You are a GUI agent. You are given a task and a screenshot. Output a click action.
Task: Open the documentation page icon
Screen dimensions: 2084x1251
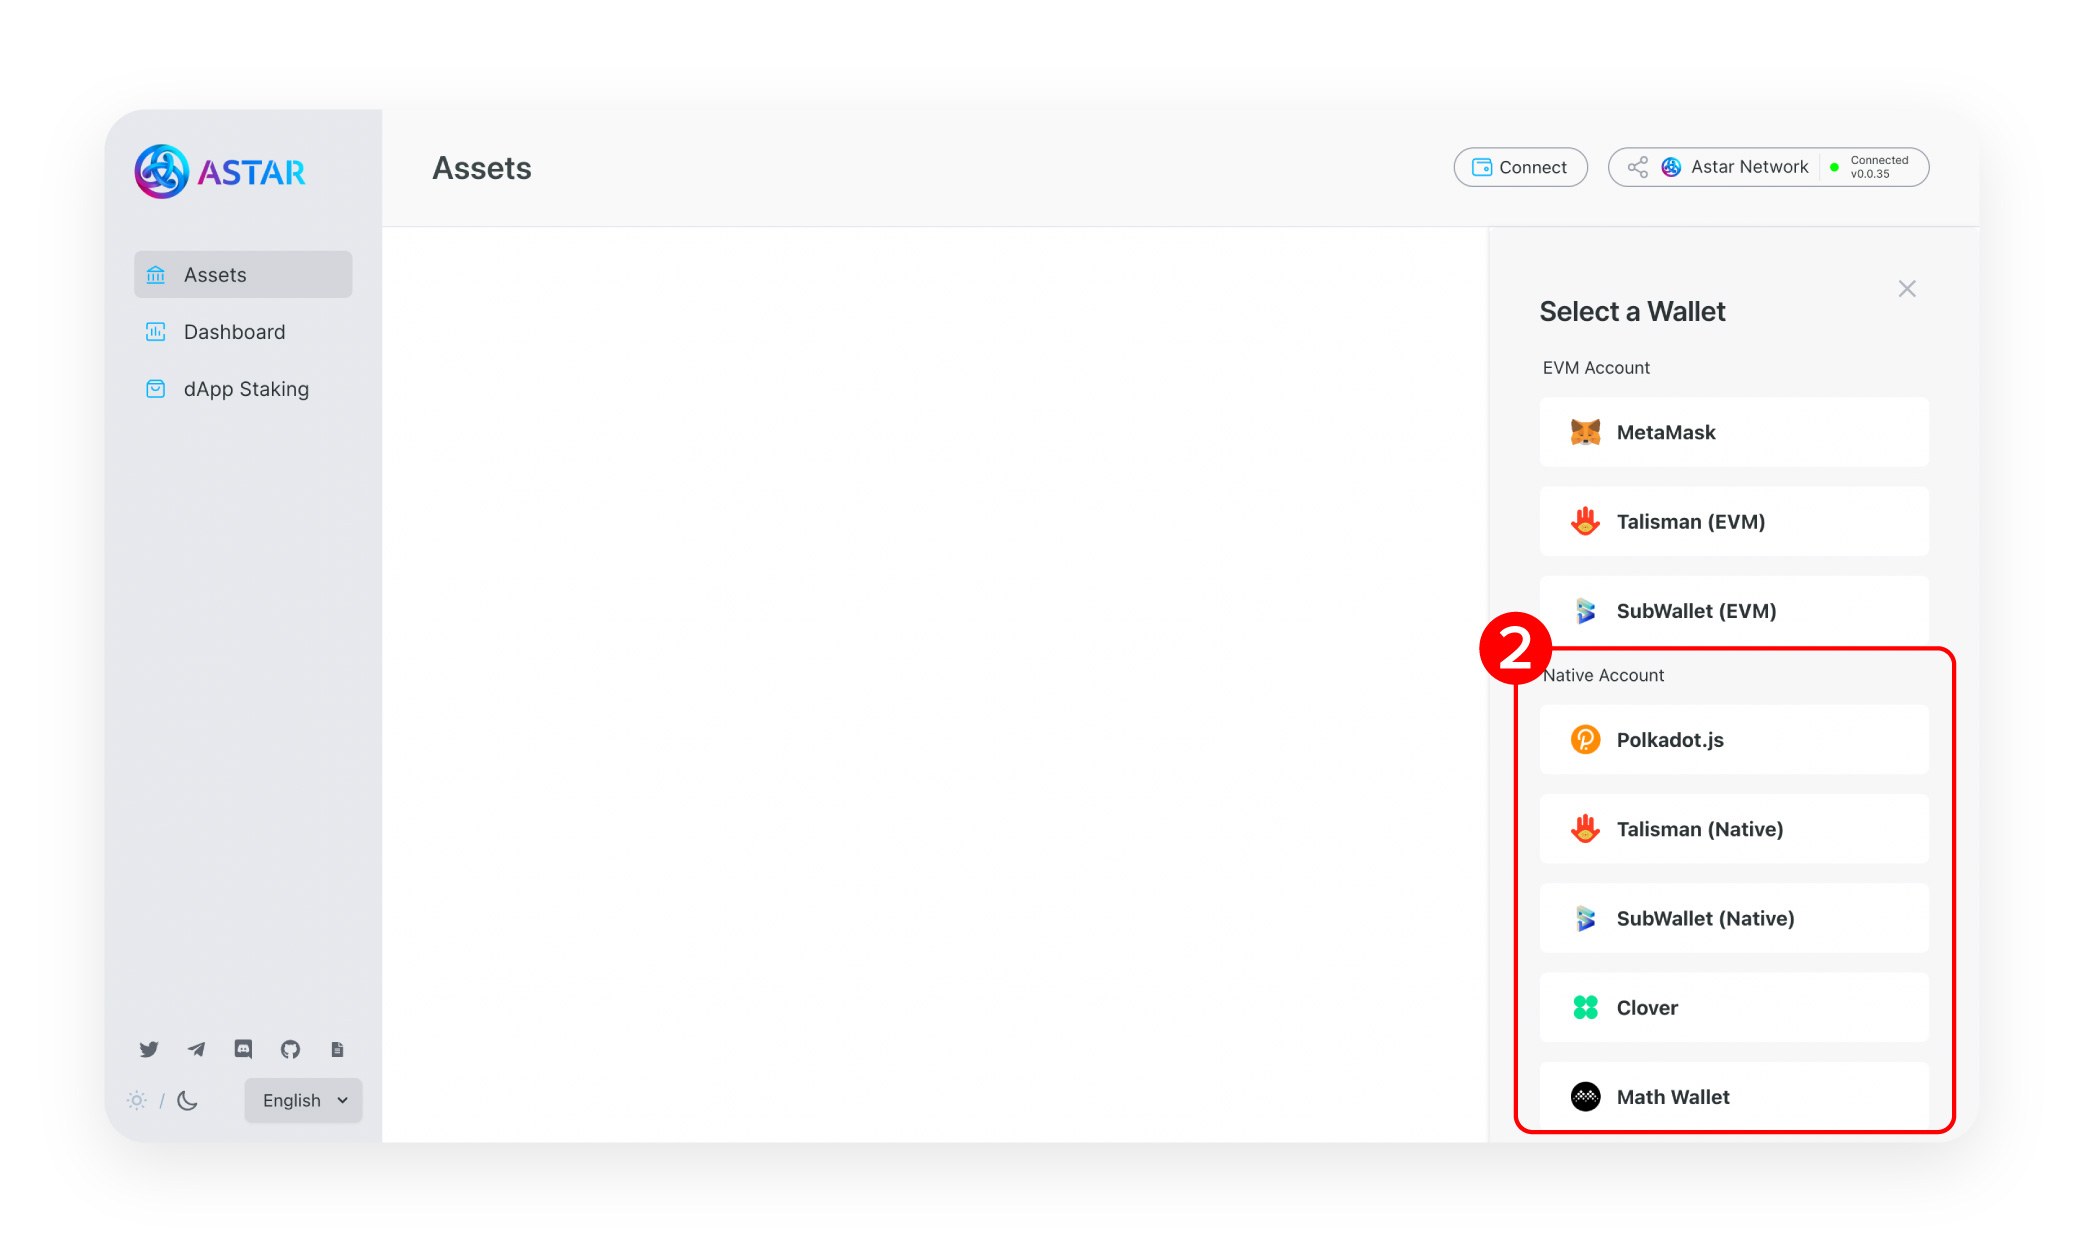tap(337, 1049)
